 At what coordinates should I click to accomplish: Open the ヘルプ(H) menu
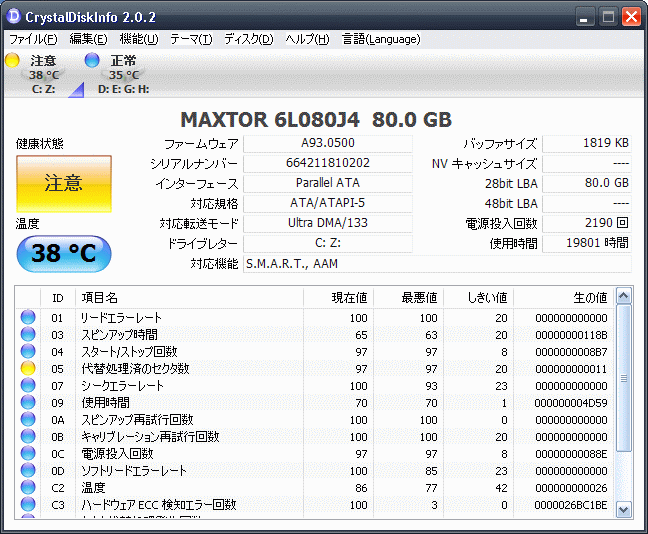(307, 39)
